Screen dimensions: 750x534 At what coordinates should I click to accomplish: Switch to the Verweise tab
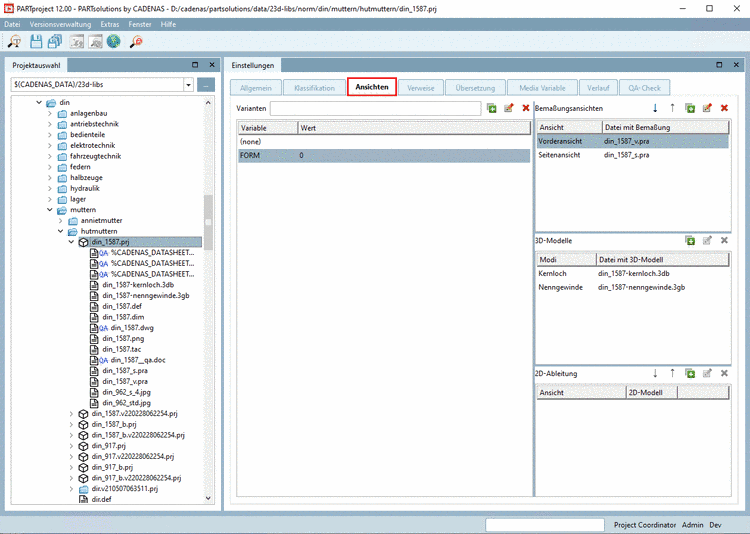421,88
